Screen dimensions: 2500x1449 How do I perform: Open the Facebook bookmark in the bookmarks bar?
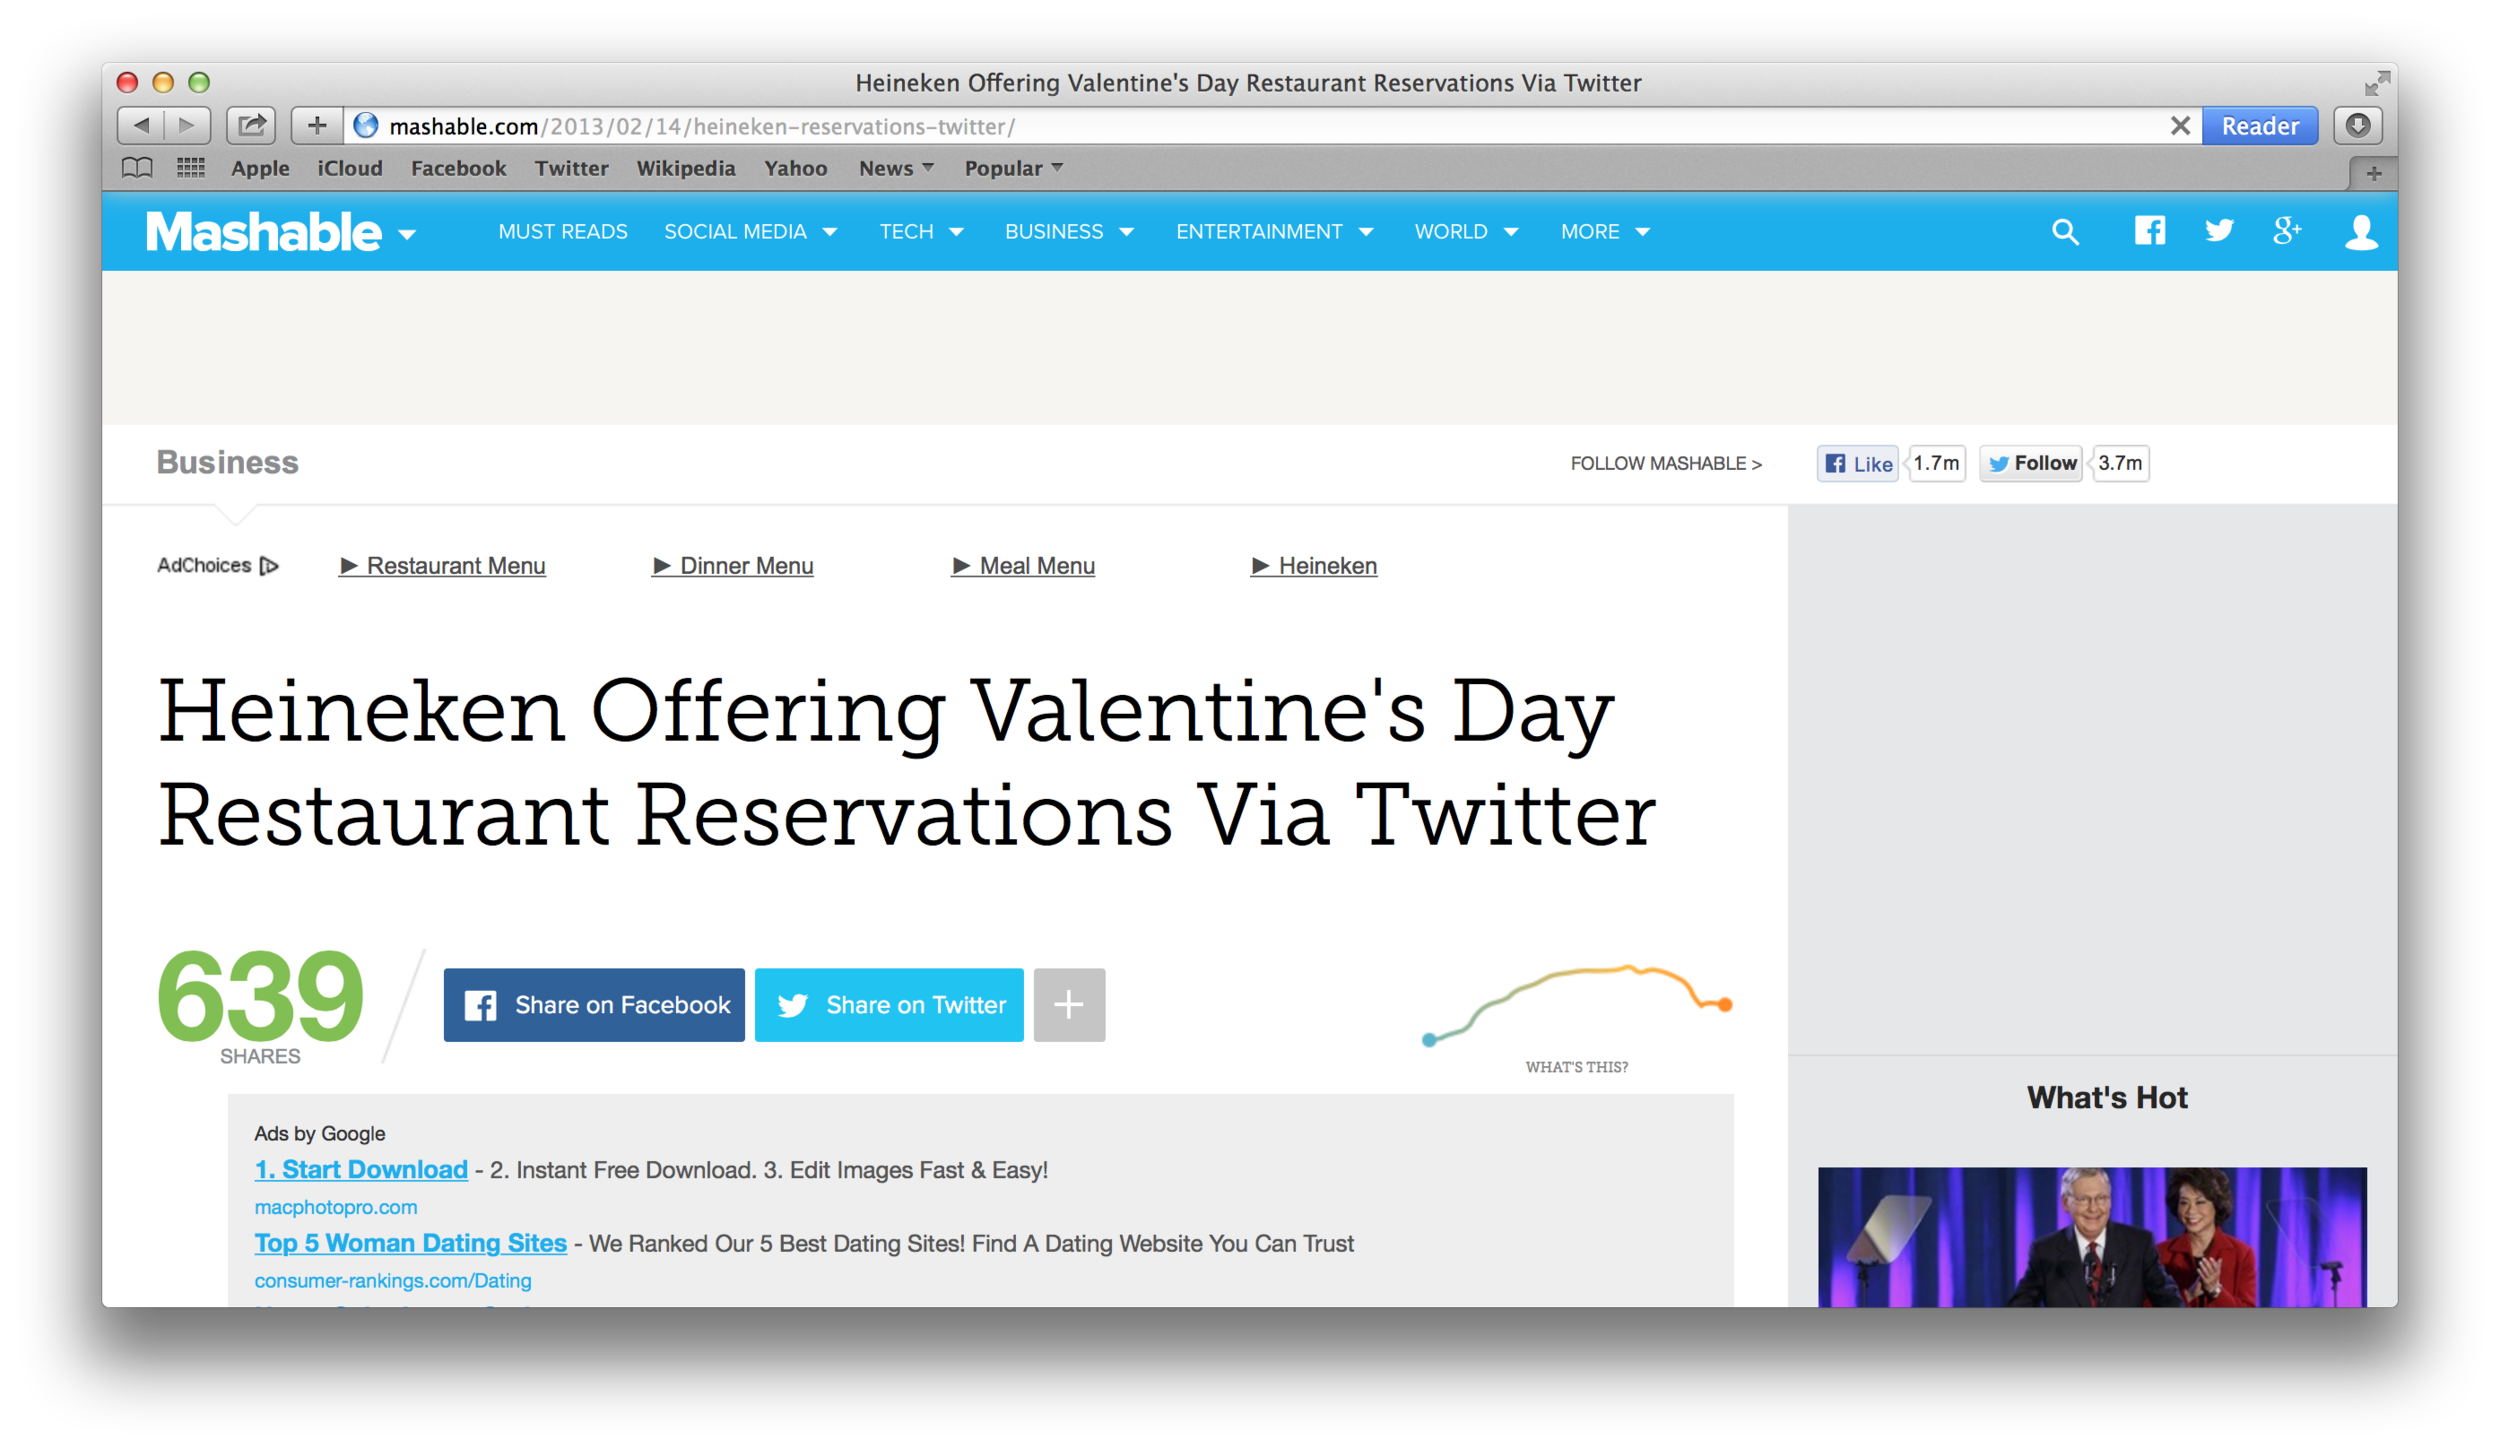click(458, 168)
